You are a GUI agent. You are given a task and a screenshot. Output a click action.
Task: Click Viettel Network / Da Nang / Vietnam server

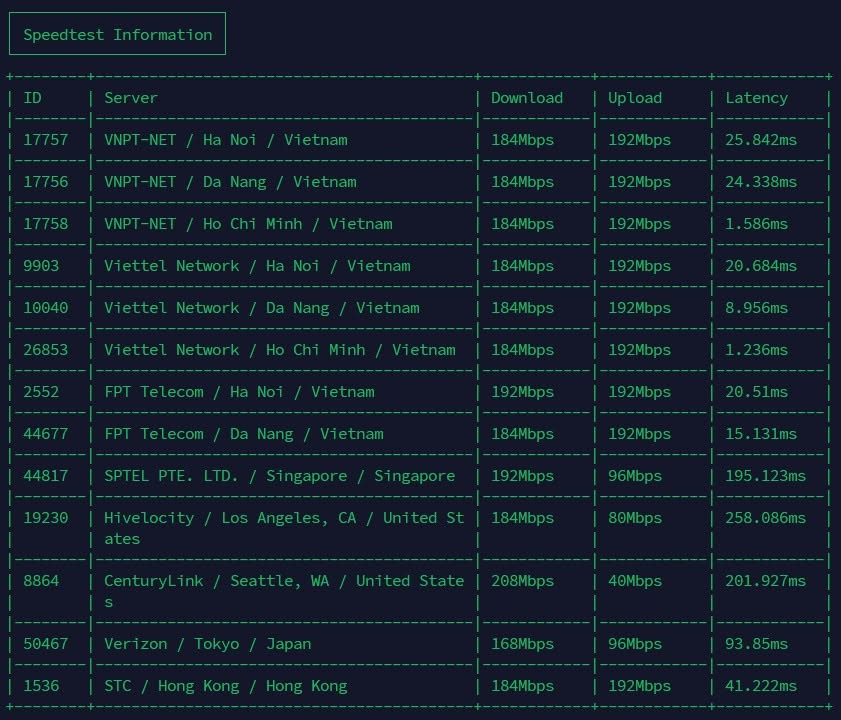click(262, 308)
